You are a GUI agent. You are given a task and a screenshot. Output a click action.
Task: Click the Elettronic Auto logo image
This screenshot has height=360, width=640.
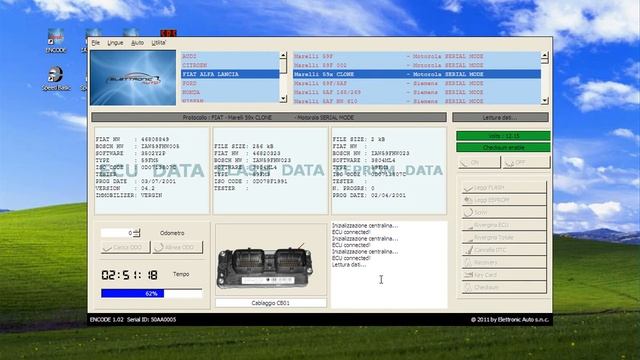133,78
